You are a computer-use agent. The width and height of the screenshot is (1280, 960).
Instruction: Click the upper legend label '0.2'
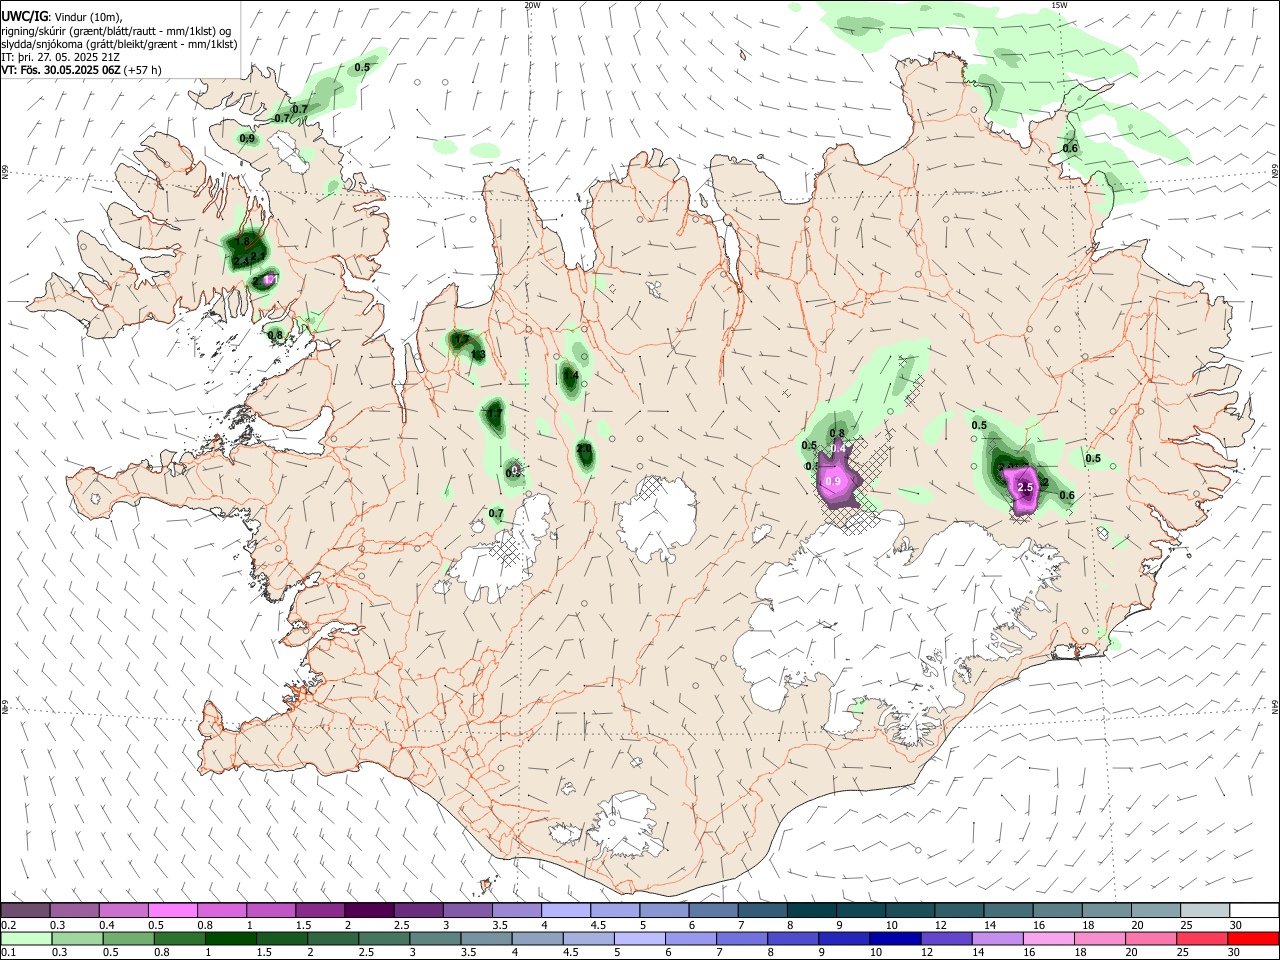[x=10, y=925]
